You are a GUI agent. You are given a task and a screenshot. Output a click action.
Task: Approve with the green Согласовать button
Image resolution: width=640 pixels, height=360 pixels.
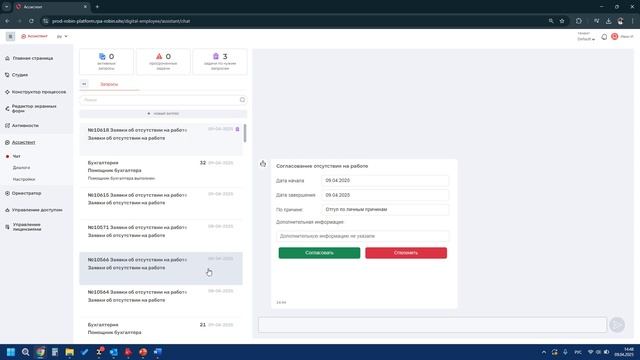(319, 253)
